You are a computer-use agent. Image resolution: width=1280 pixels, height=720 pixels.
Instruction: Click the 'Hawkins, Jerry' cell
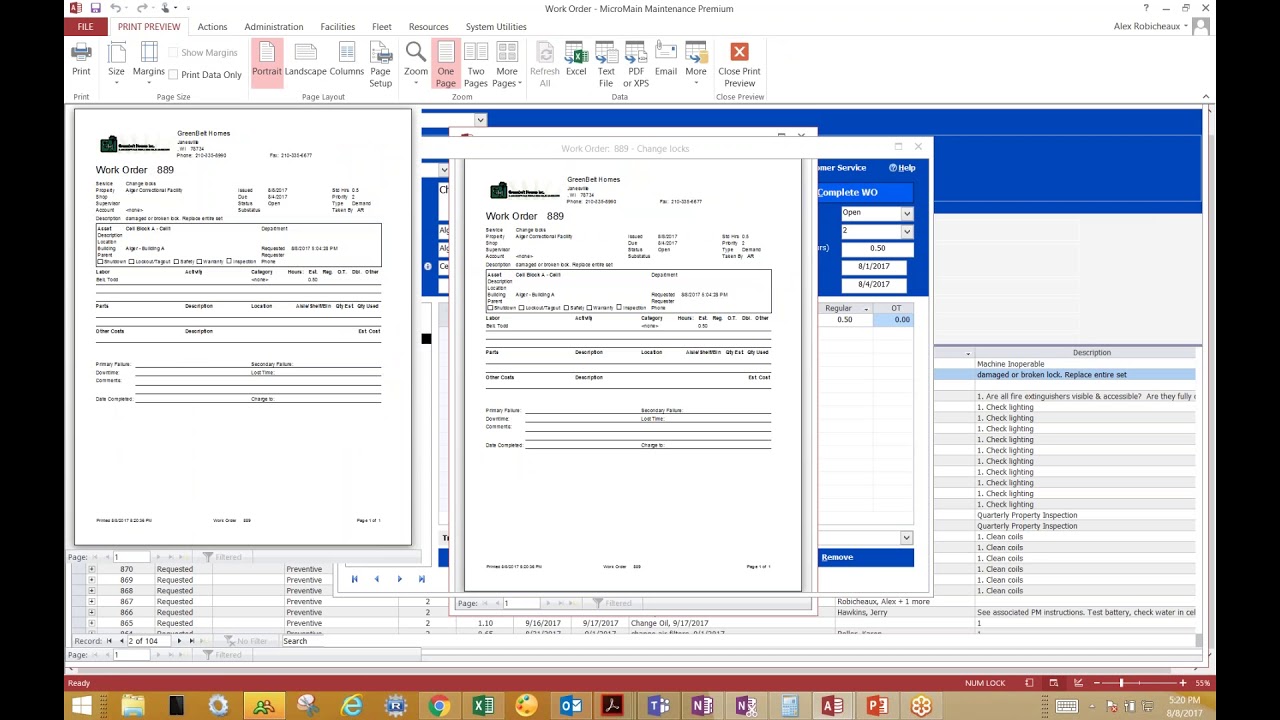(904, 613)
